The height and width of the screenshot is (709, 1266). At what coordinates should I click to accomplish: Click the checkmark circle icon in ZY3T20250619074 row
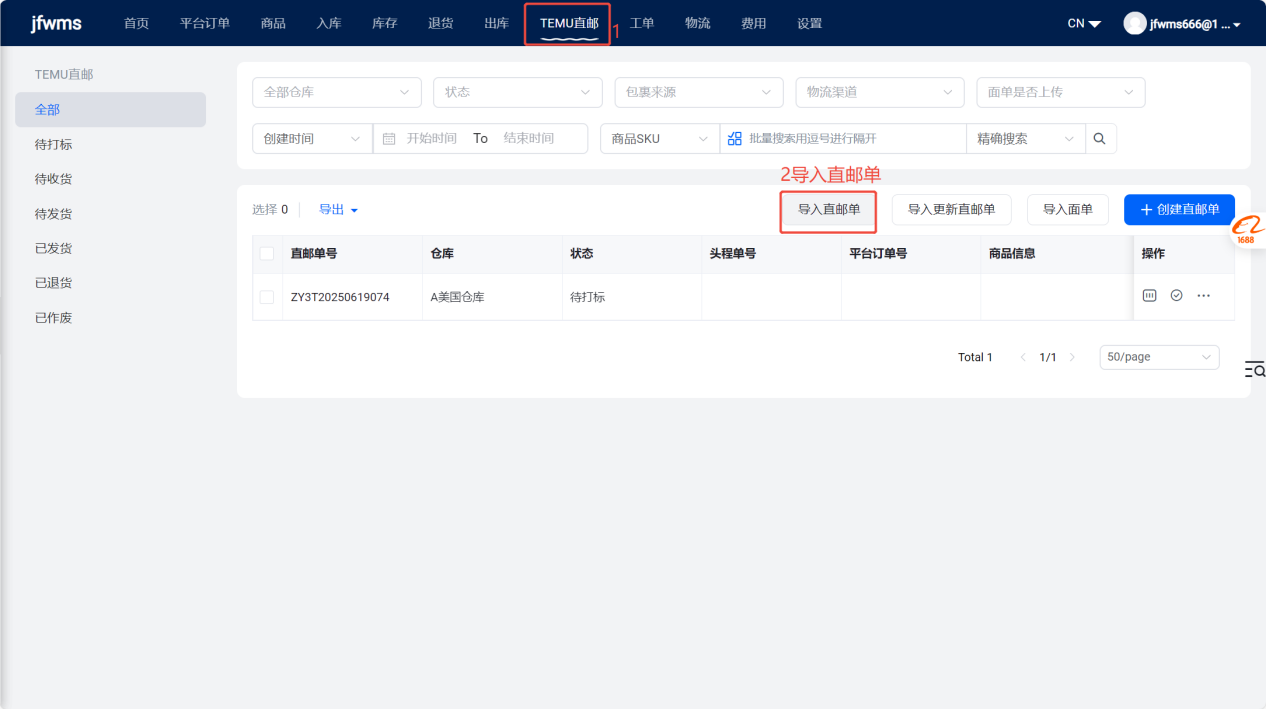pyautogui.click(x=1177, y=296)
